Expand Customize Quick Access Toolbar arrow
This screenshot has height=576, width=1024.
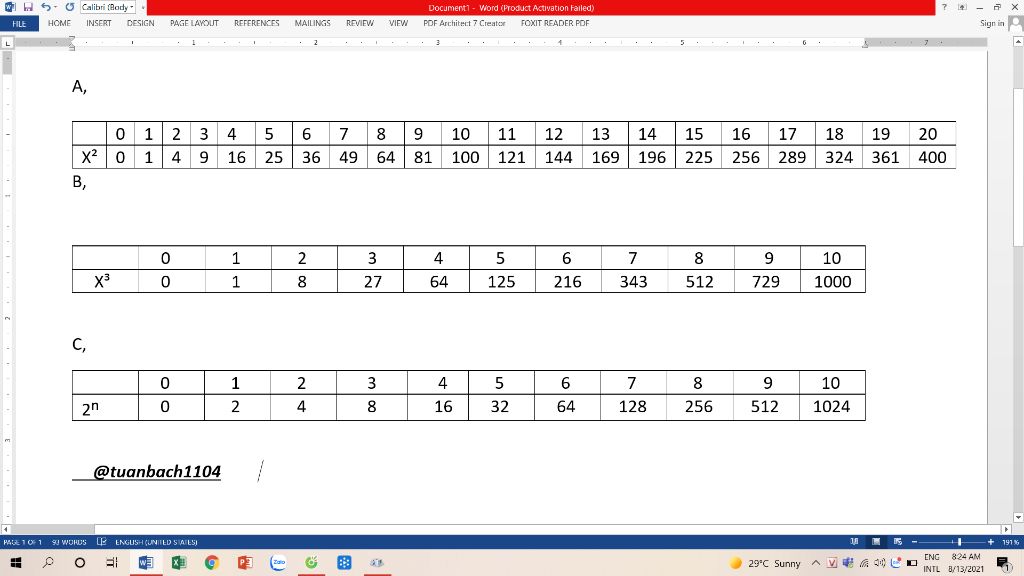pos(142,8)
